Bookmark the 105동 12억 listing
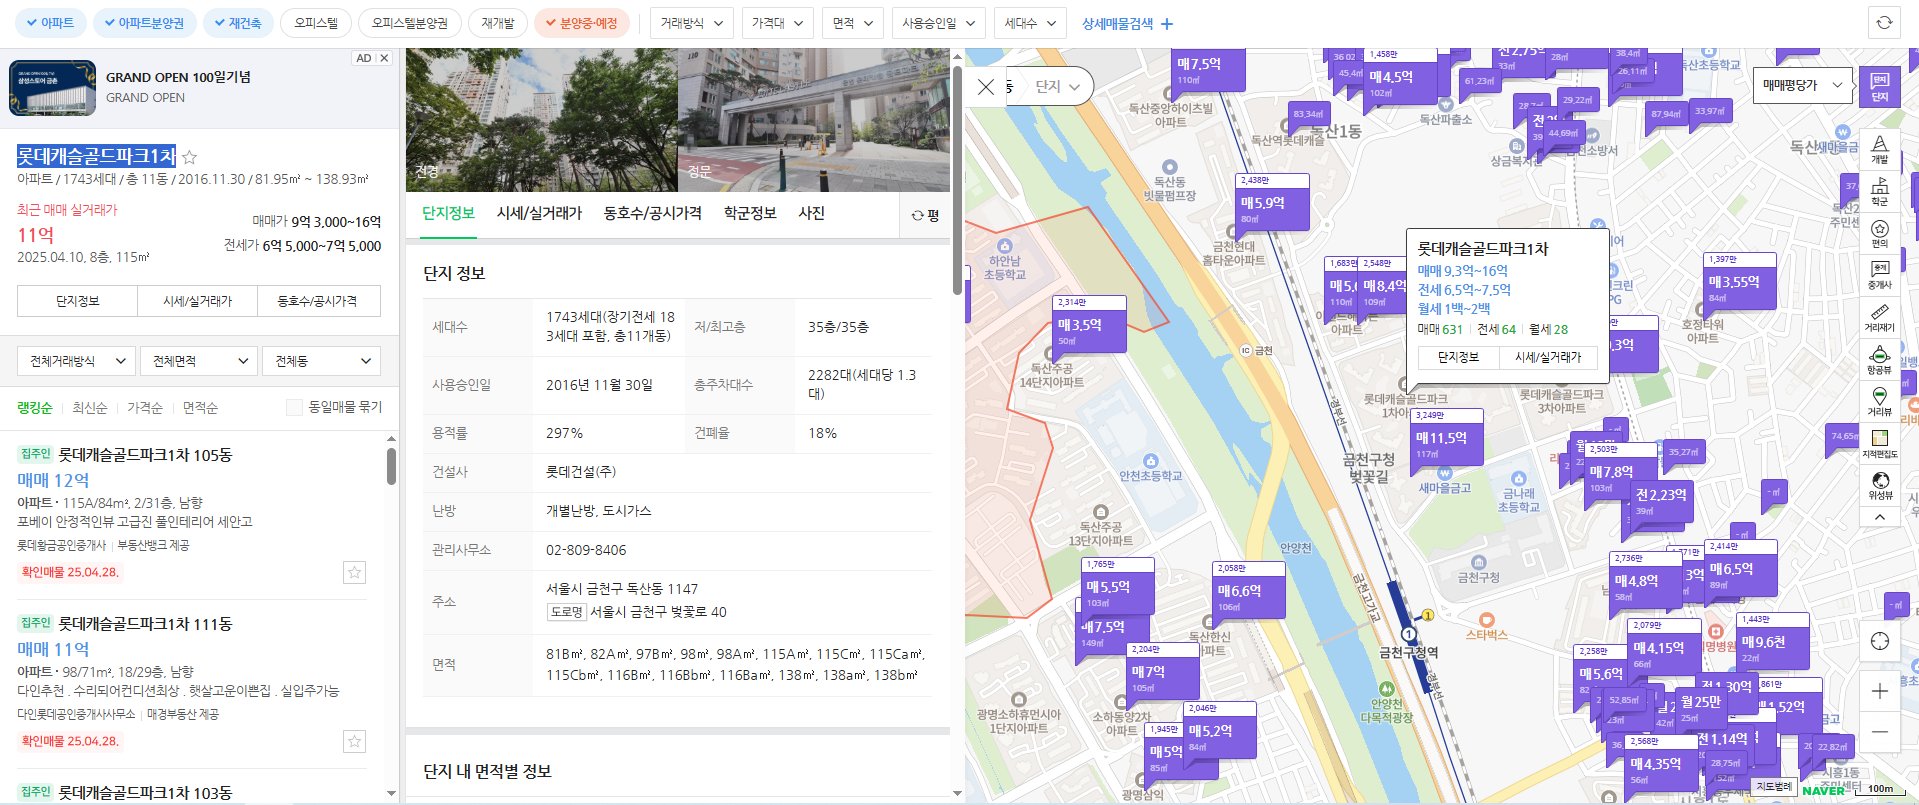This screenshot has width=1919, height=805. (354, 572)
